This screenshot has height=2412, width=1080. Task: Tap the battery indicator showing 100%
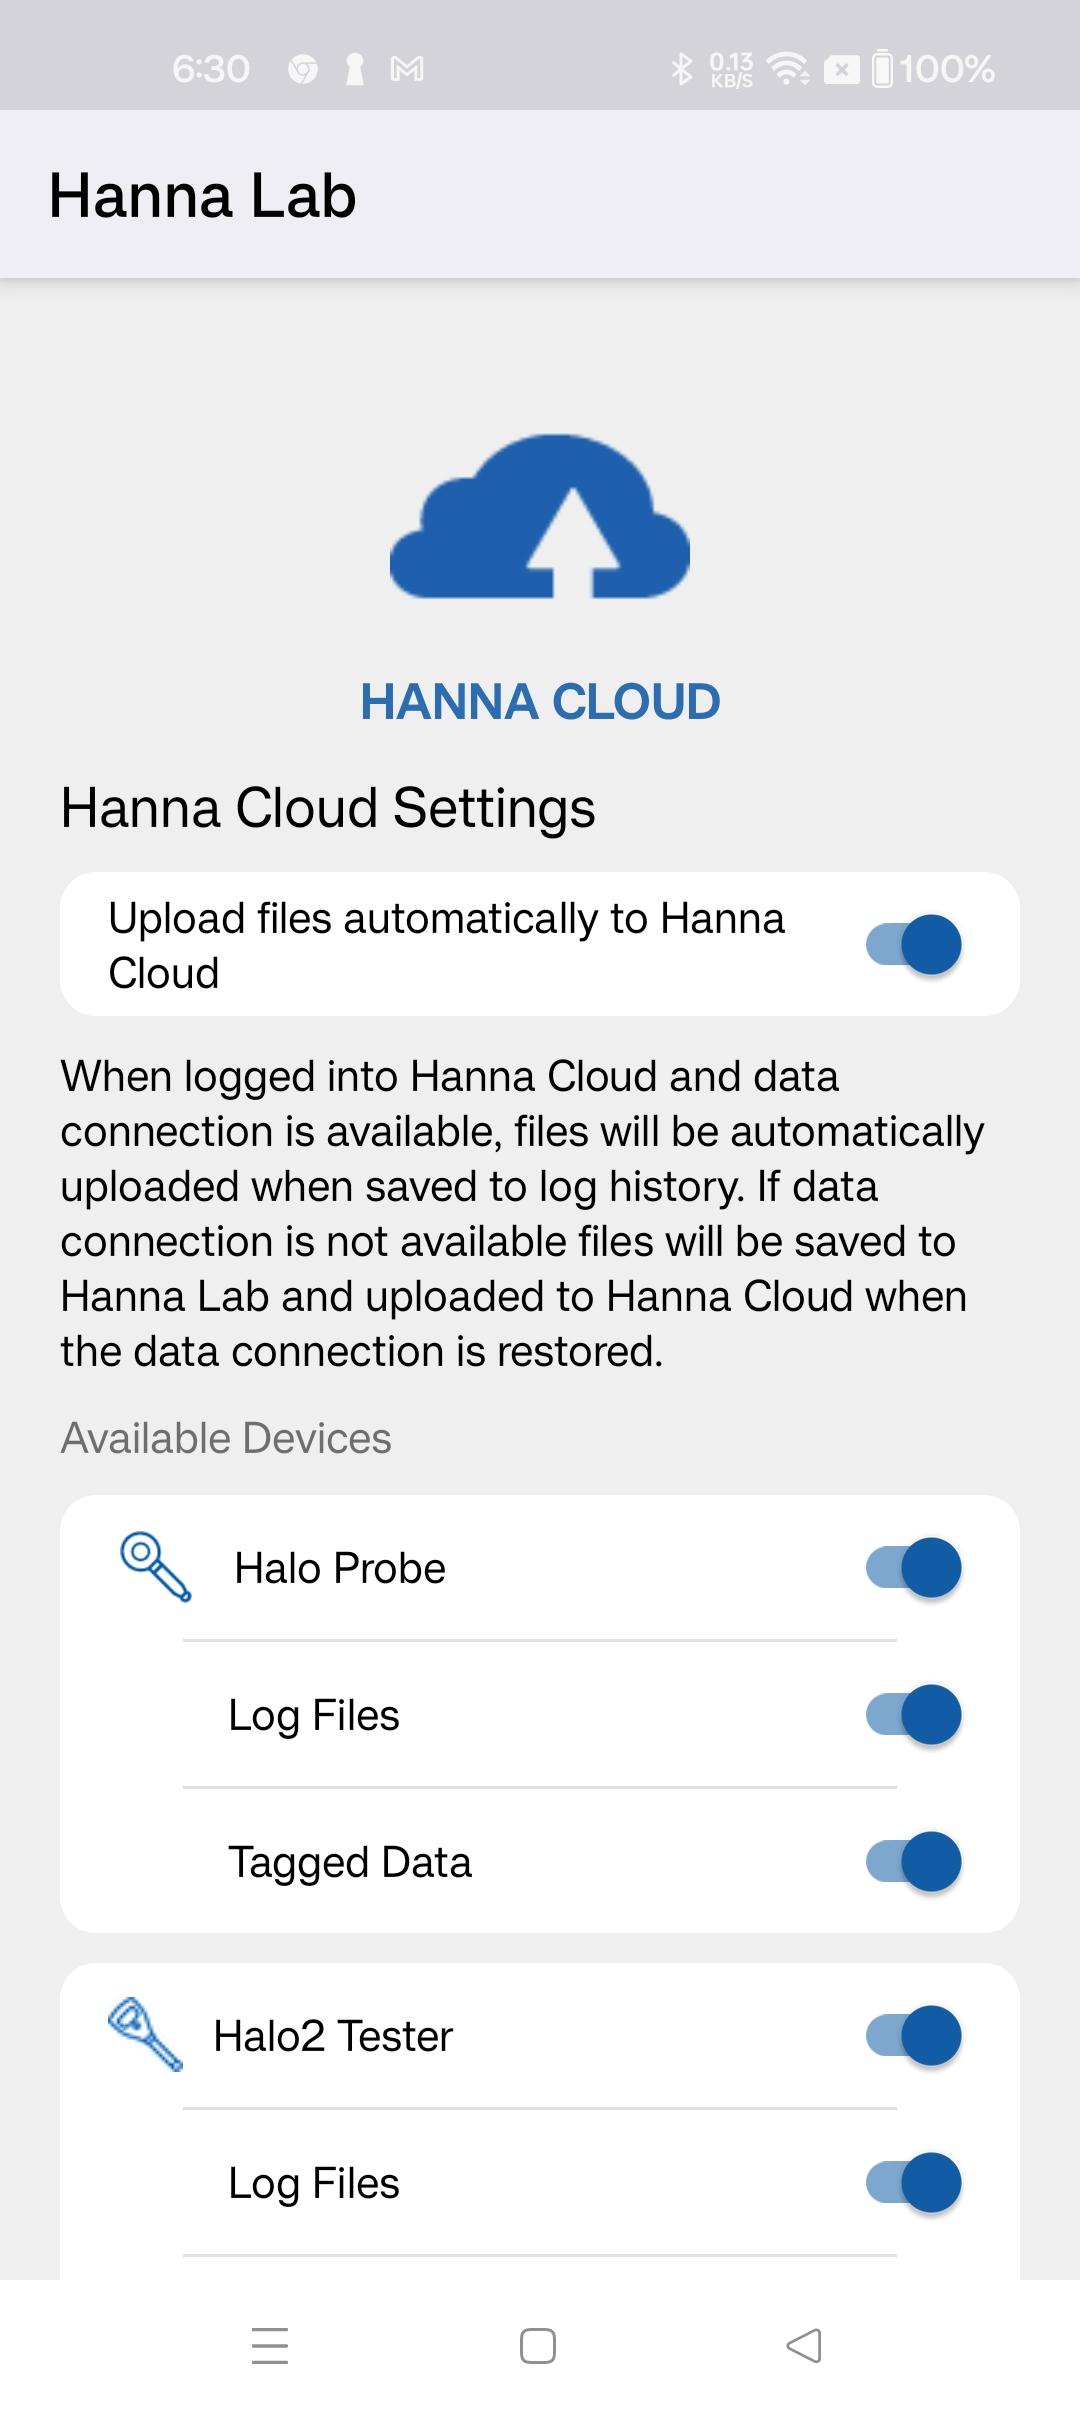[933, 69]
